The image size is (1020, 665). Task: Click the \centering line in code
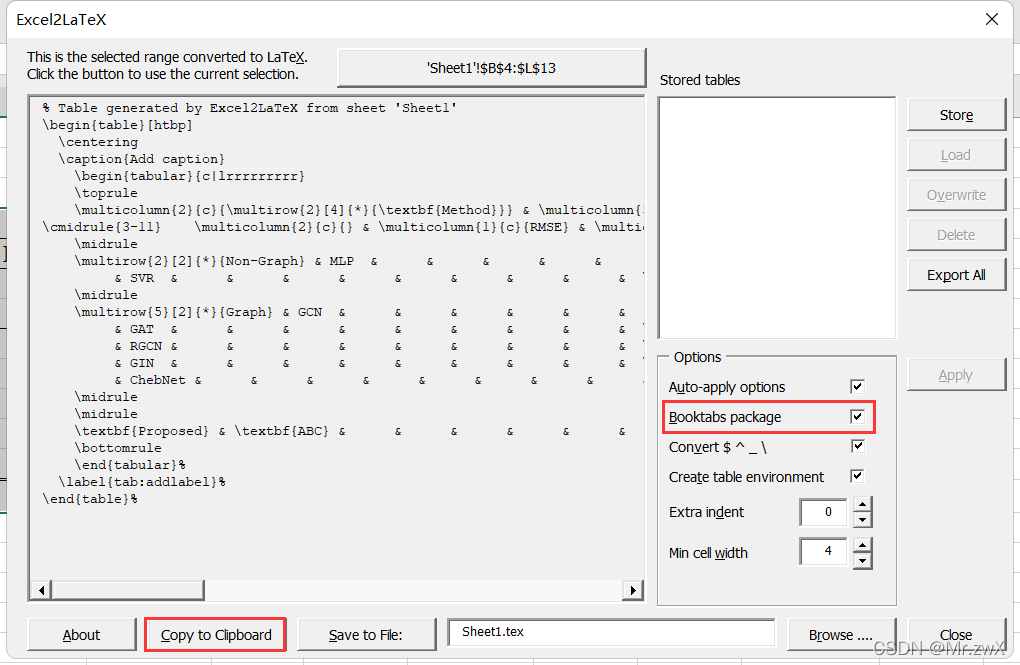98,142
